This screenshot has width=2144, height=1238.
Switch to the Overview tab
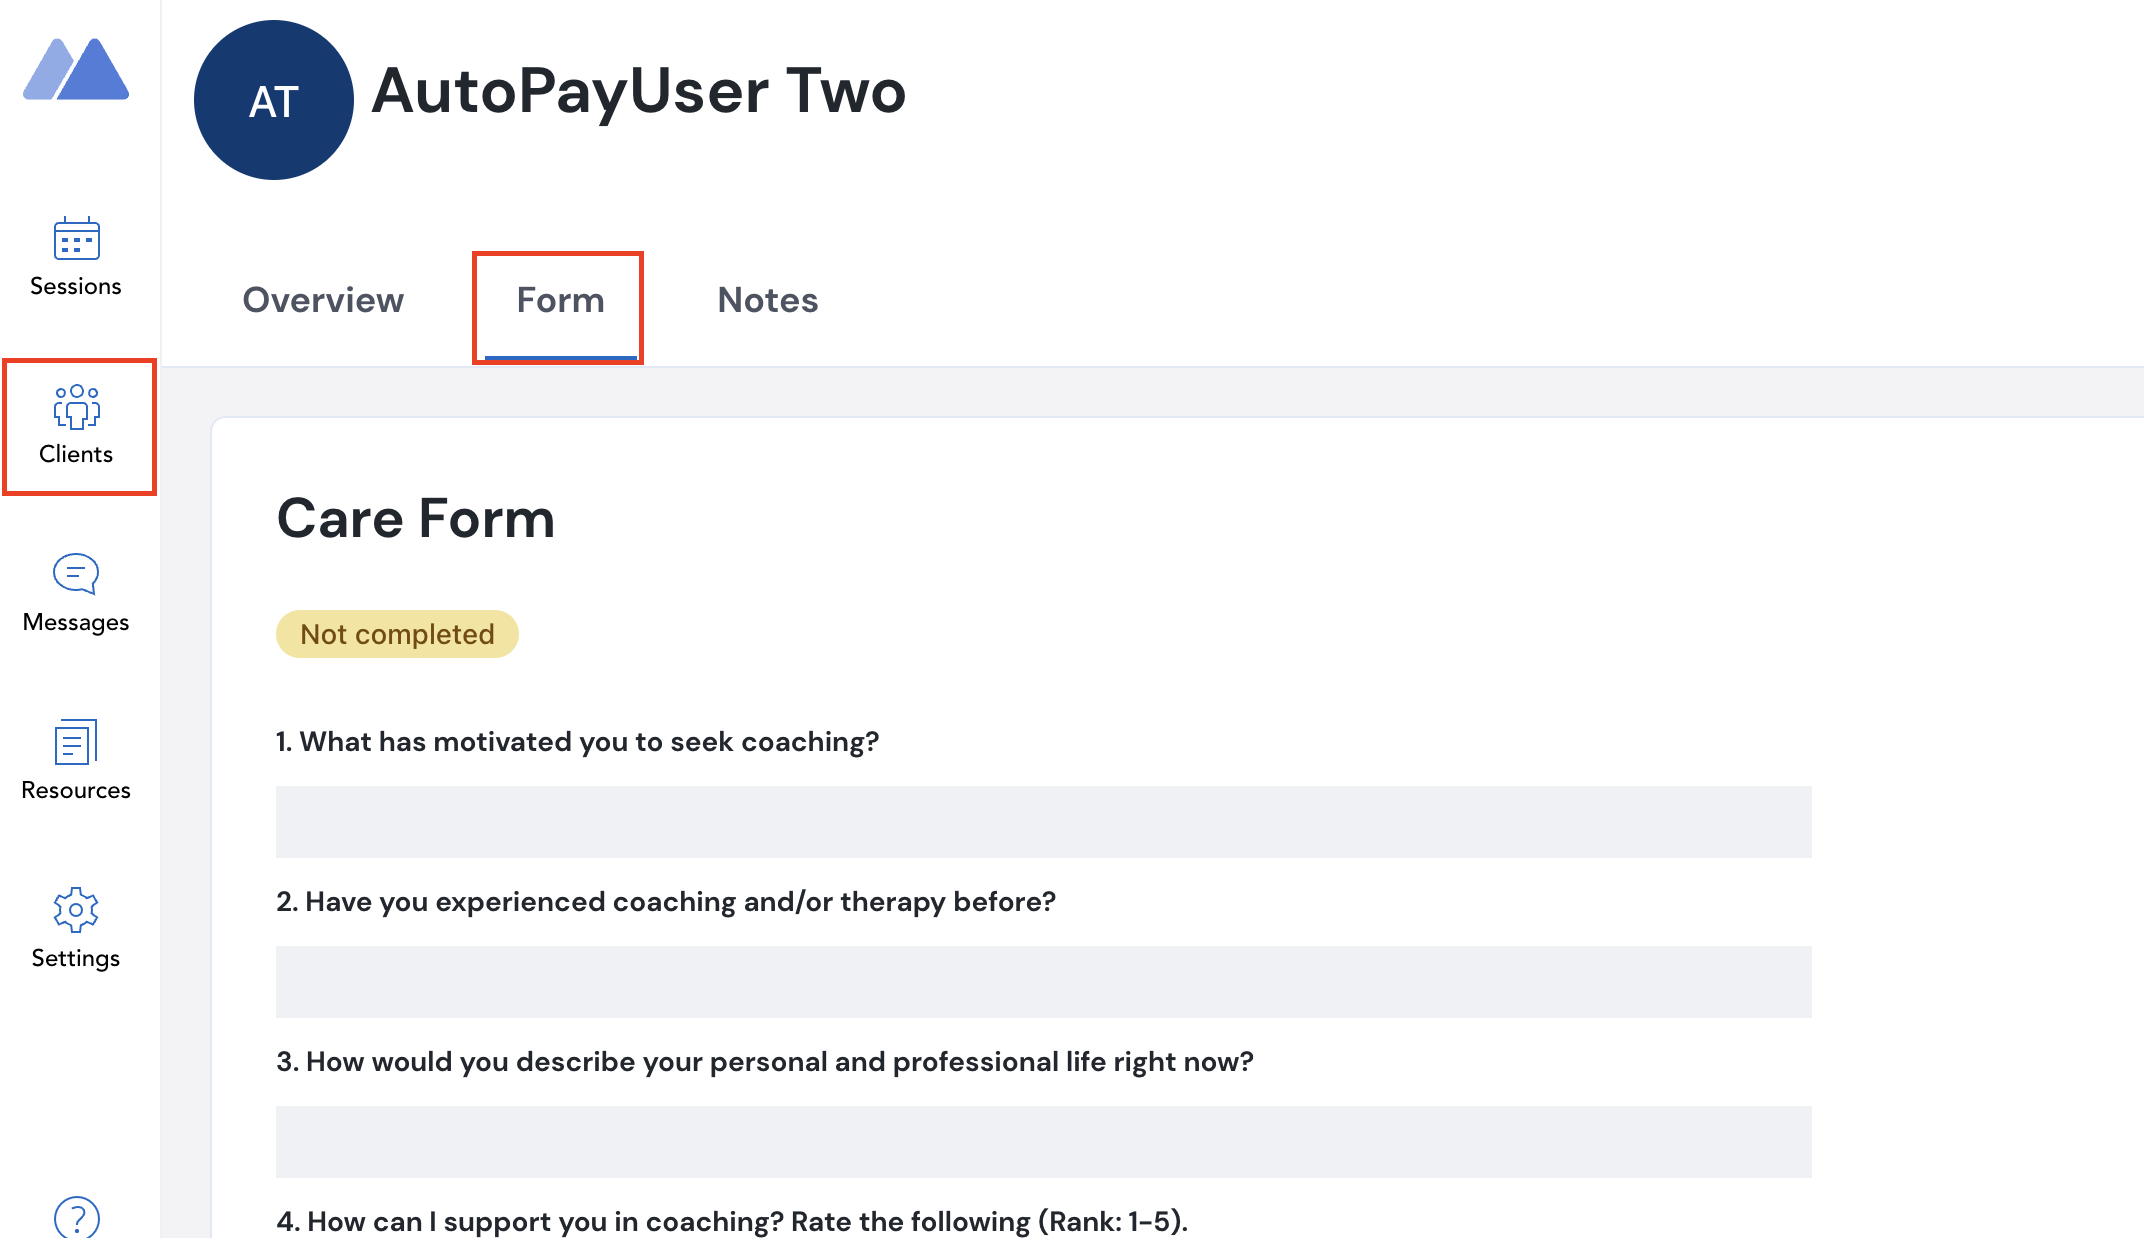coord(323,300)
